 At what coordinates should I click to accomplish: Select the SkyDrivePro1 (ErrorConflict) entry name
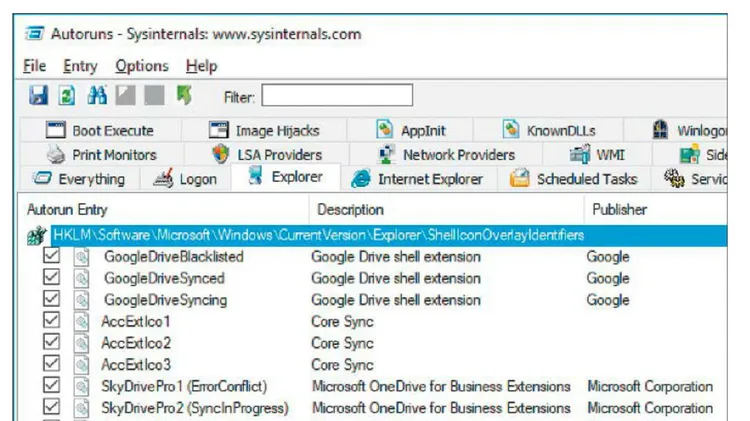[x=184, y=386]
